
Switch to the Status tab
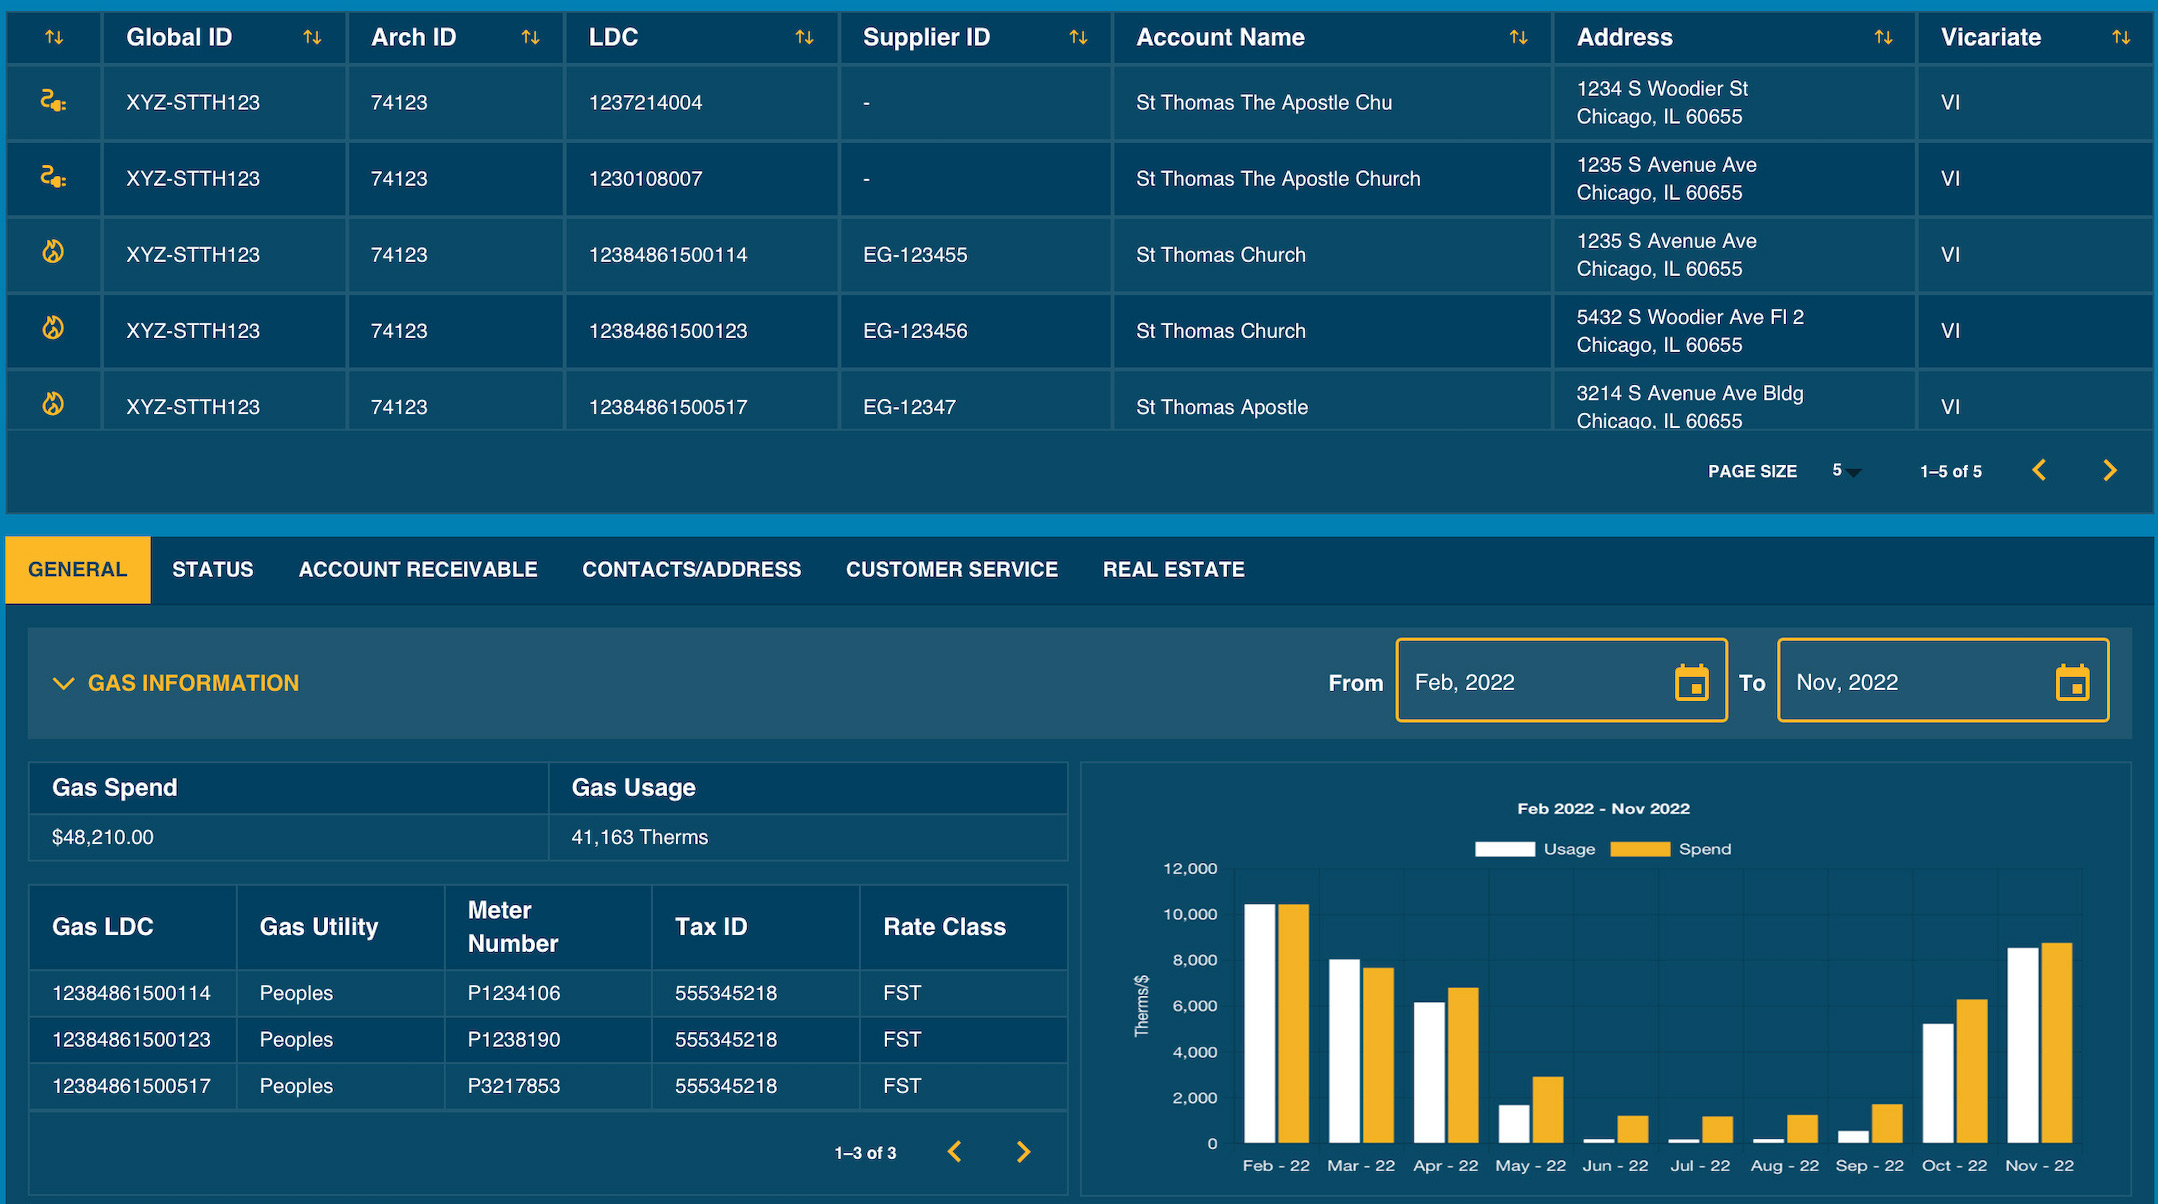212,569
